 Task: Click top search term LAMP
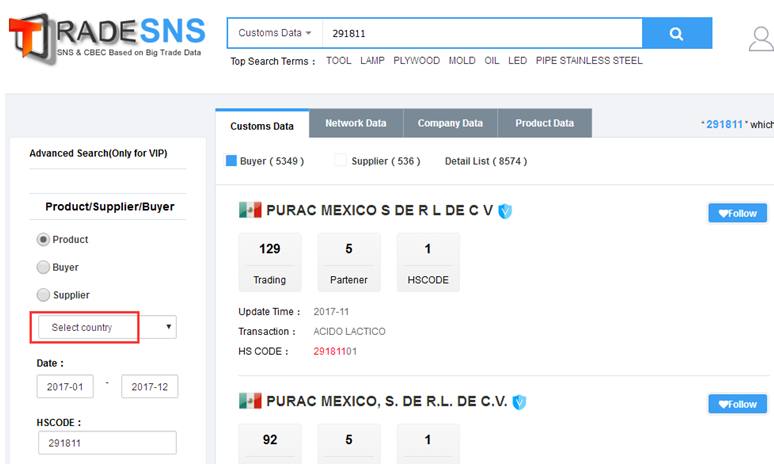(372, 61)
